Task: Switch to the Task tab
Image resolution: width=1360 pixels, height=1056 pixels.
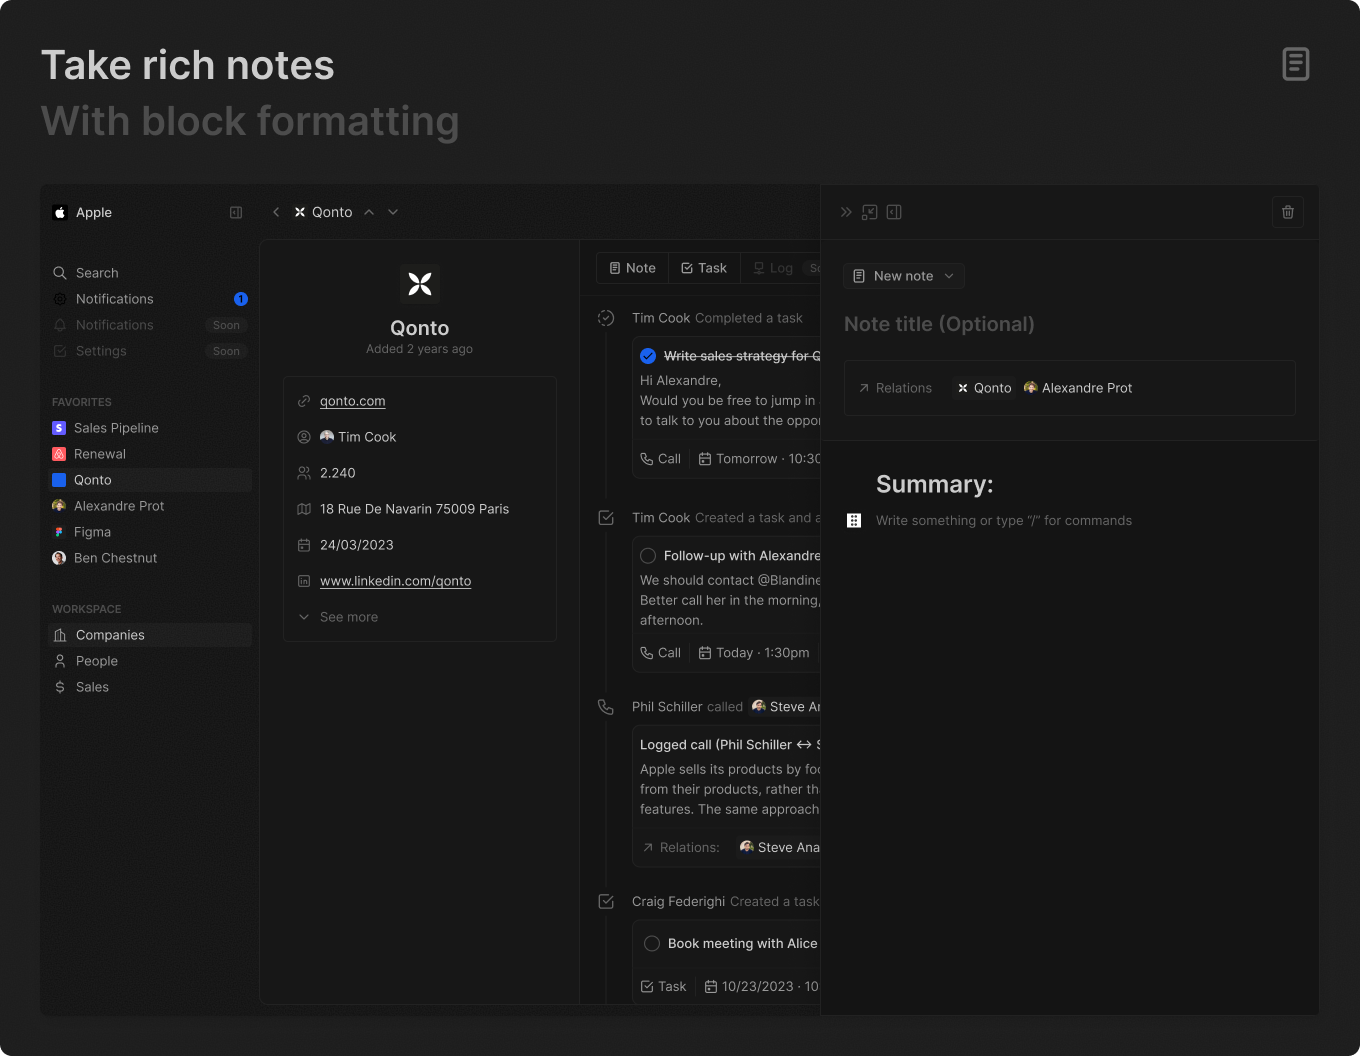Action: point(704,268)
